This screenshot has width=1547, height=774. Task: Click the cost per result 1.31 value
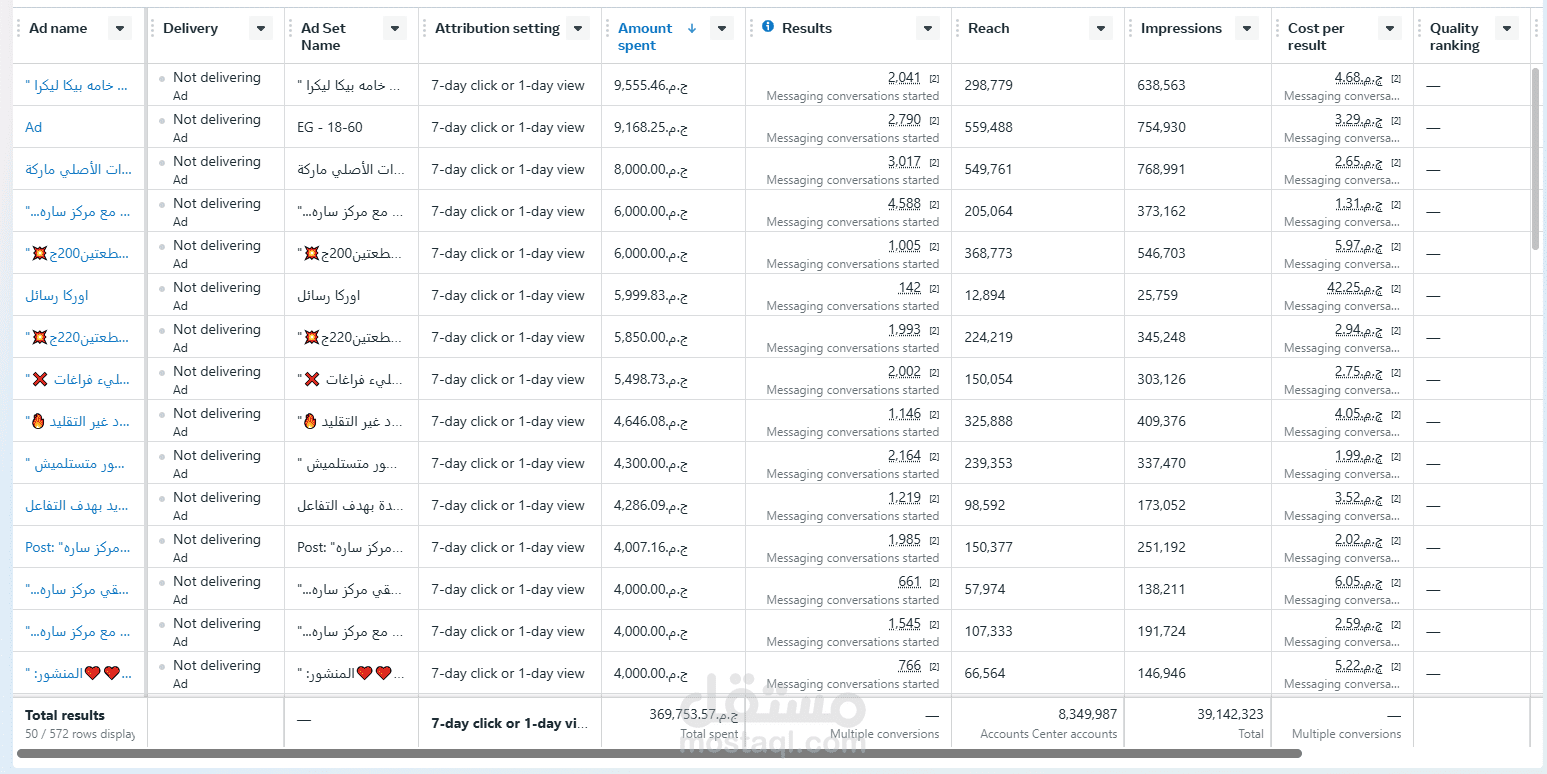click(x=1359, y=203)
